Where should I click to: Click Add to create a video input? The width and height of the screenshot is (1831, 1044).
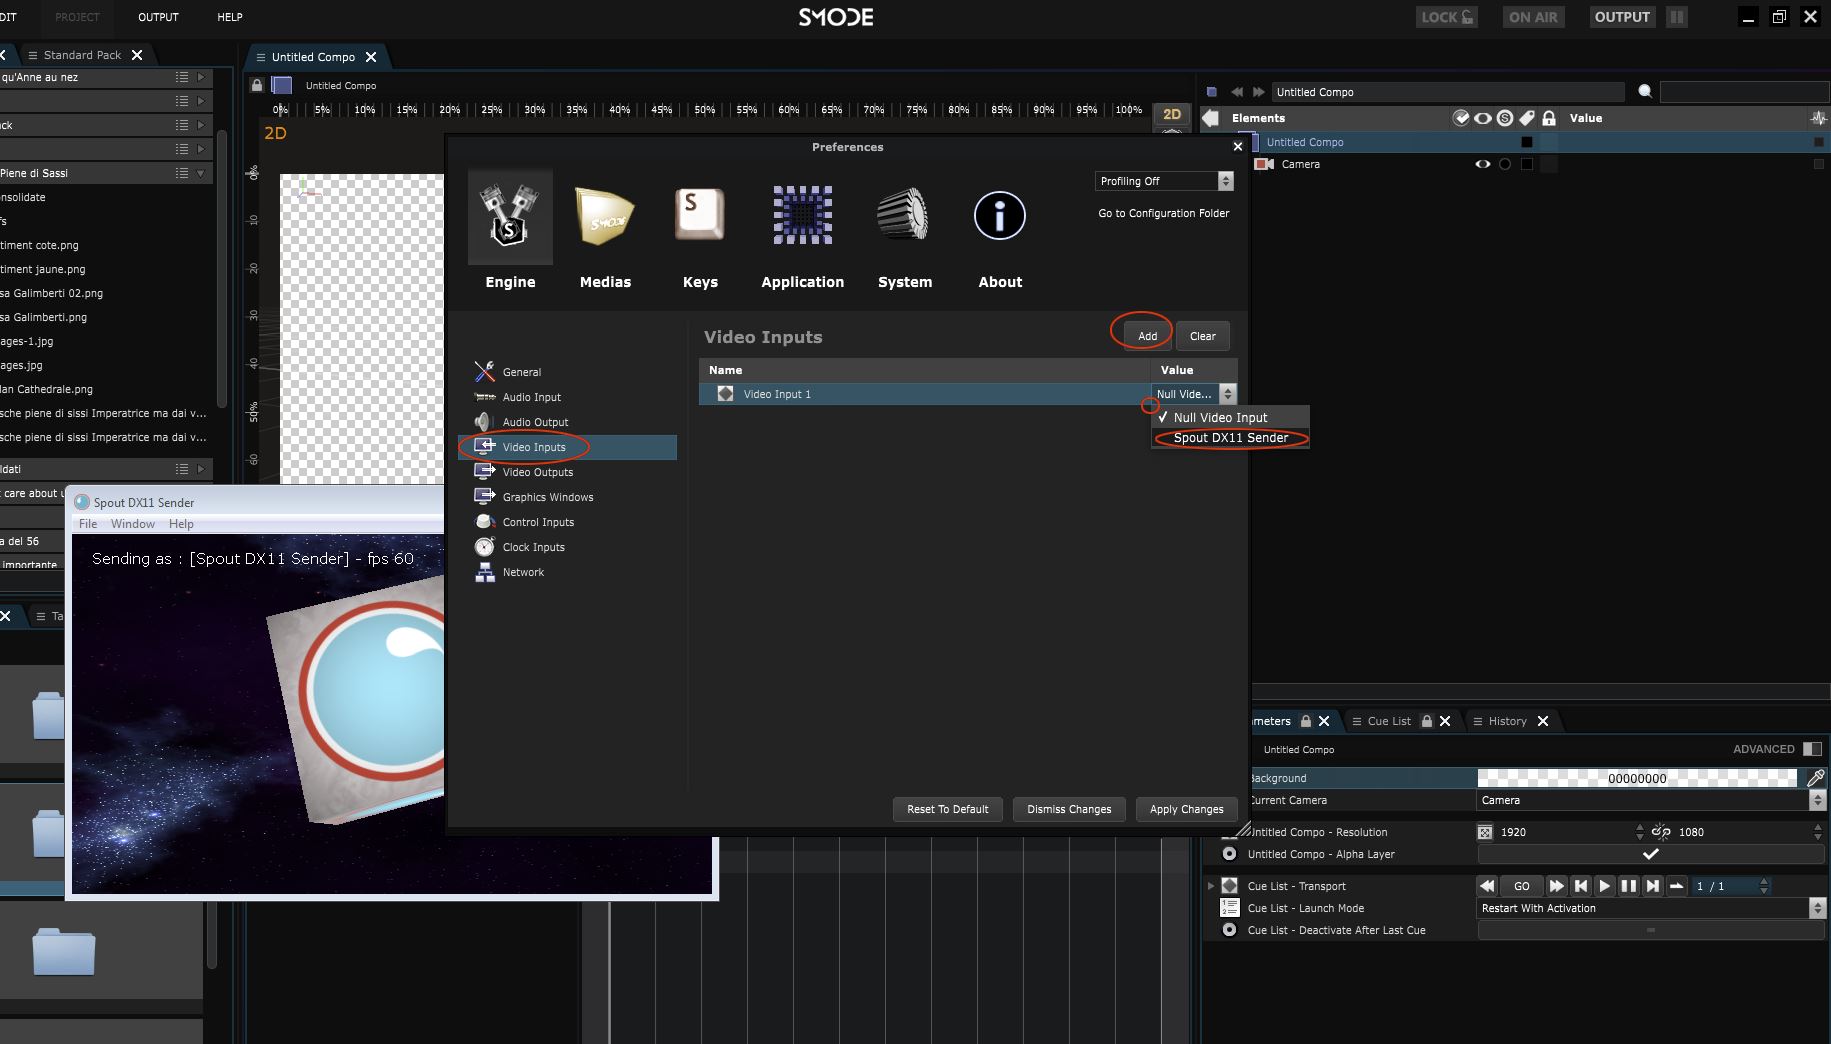click(1147, 336)
